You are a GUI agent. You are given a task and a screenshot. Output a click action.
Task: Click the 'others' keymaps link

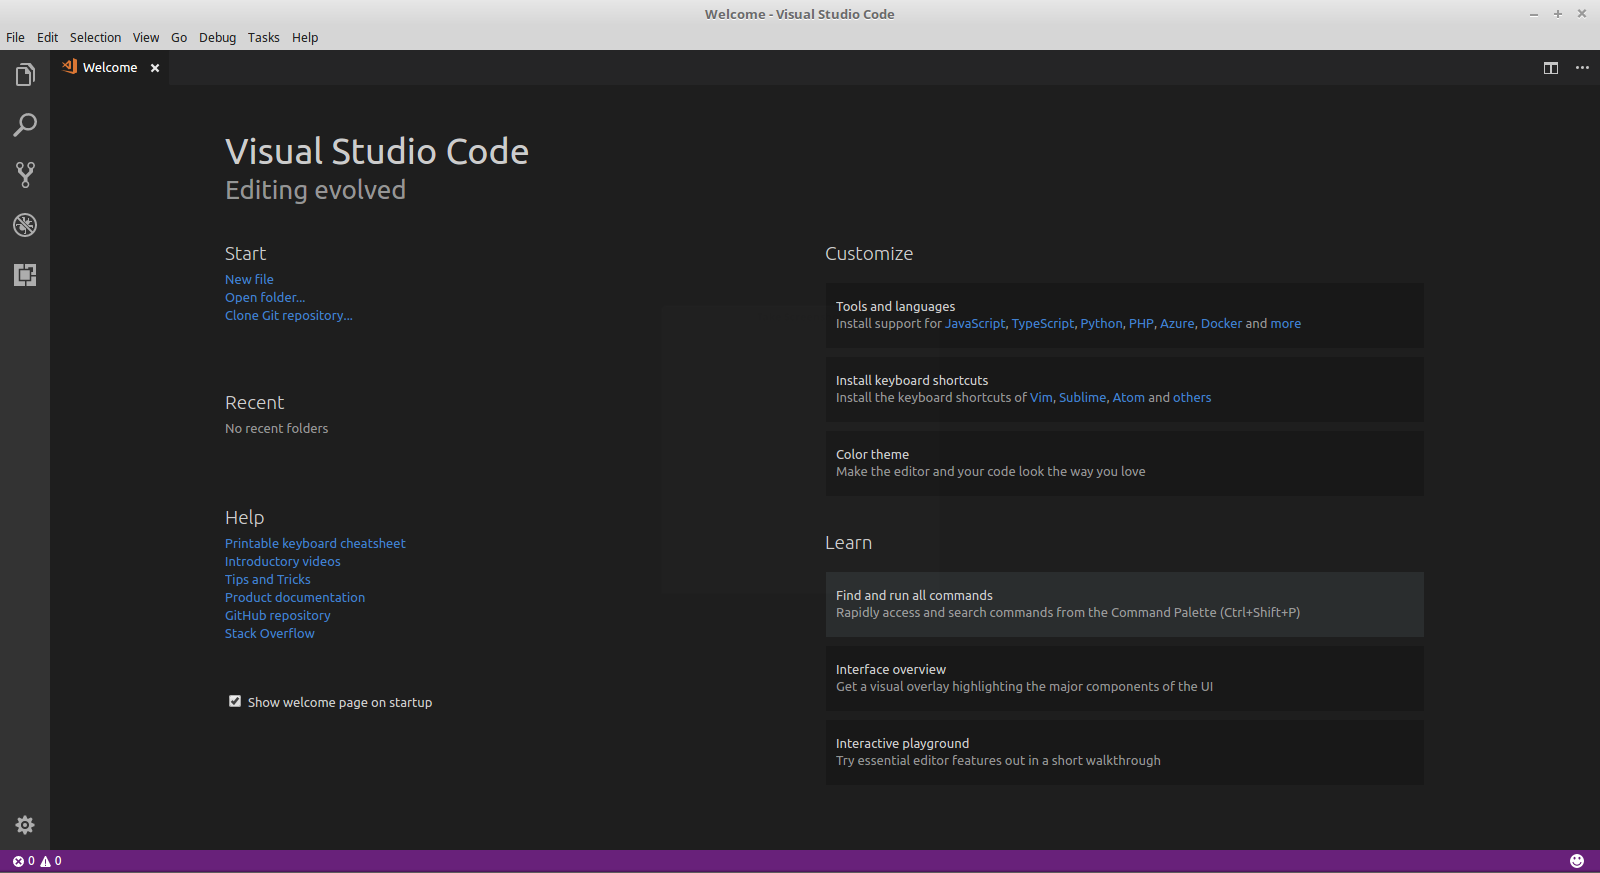pyautogui.click(x=1192, y=397)
